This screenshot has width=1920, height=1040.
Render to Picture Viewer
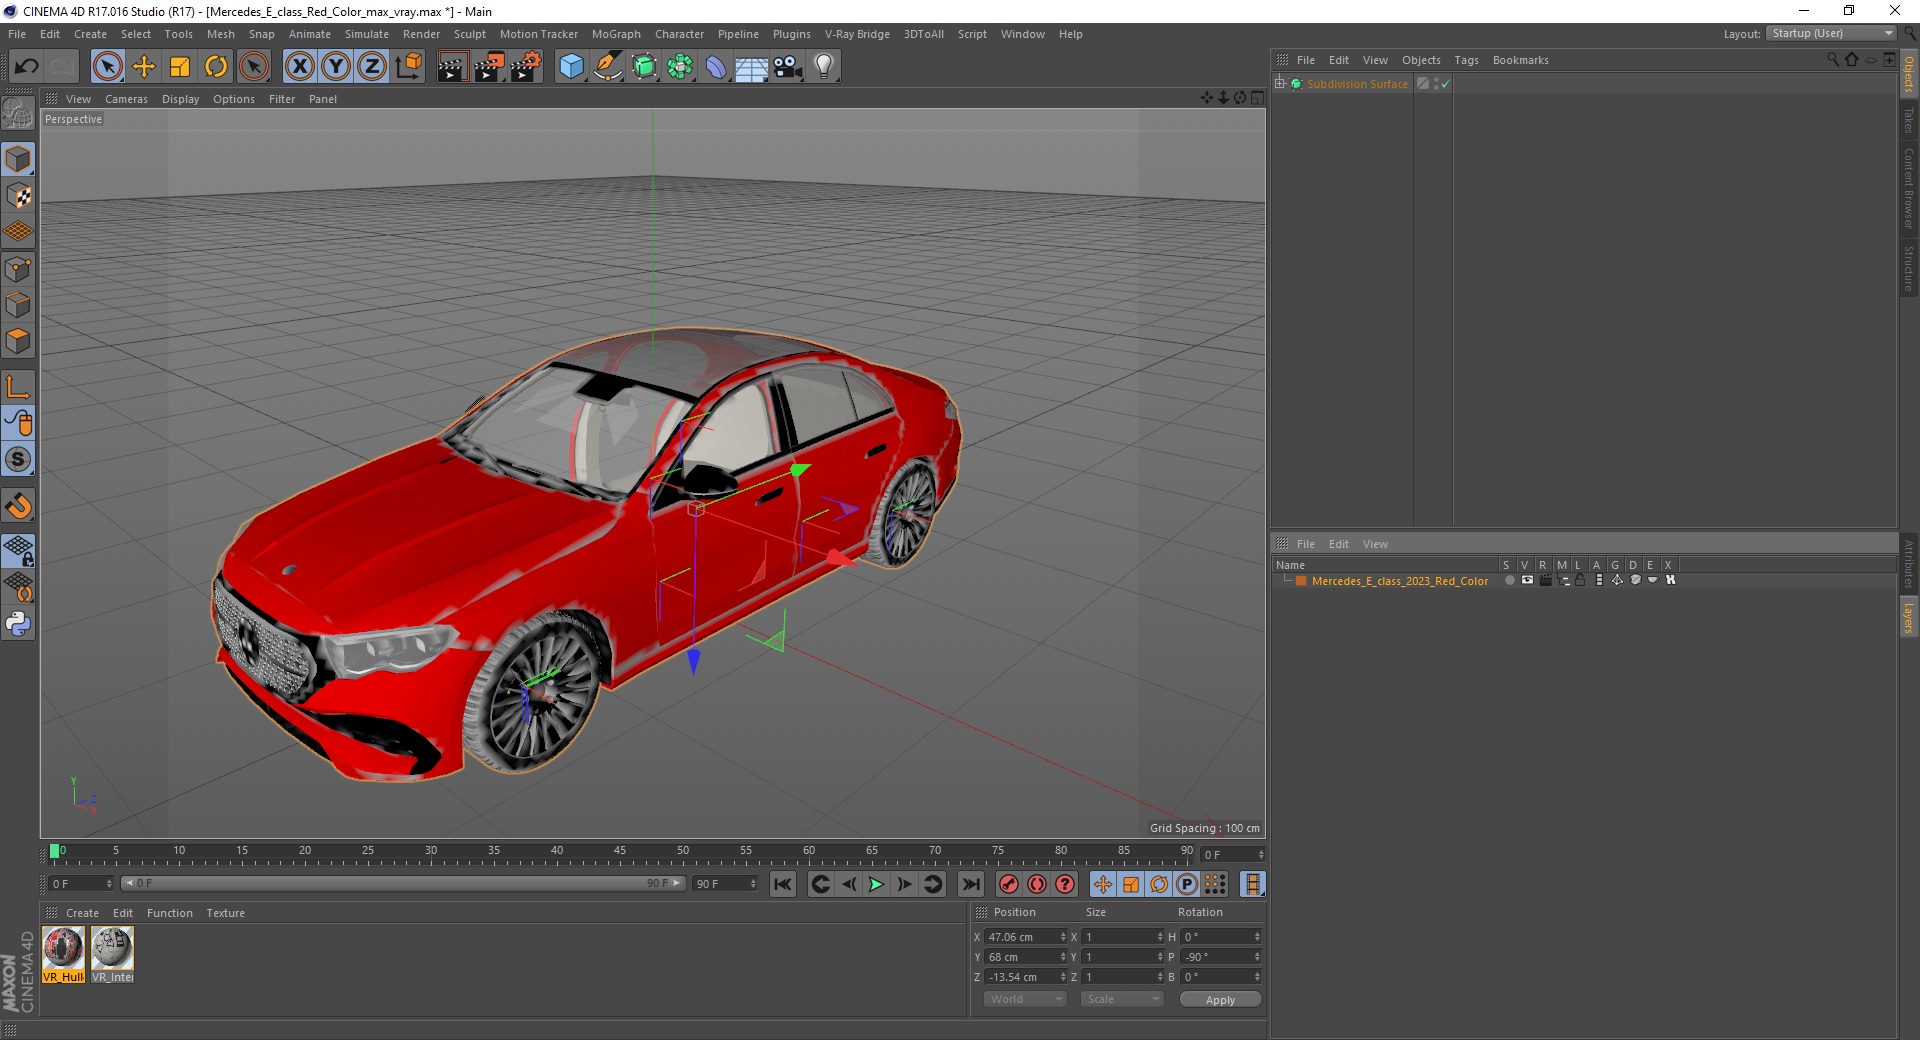(x=489, y=67)
